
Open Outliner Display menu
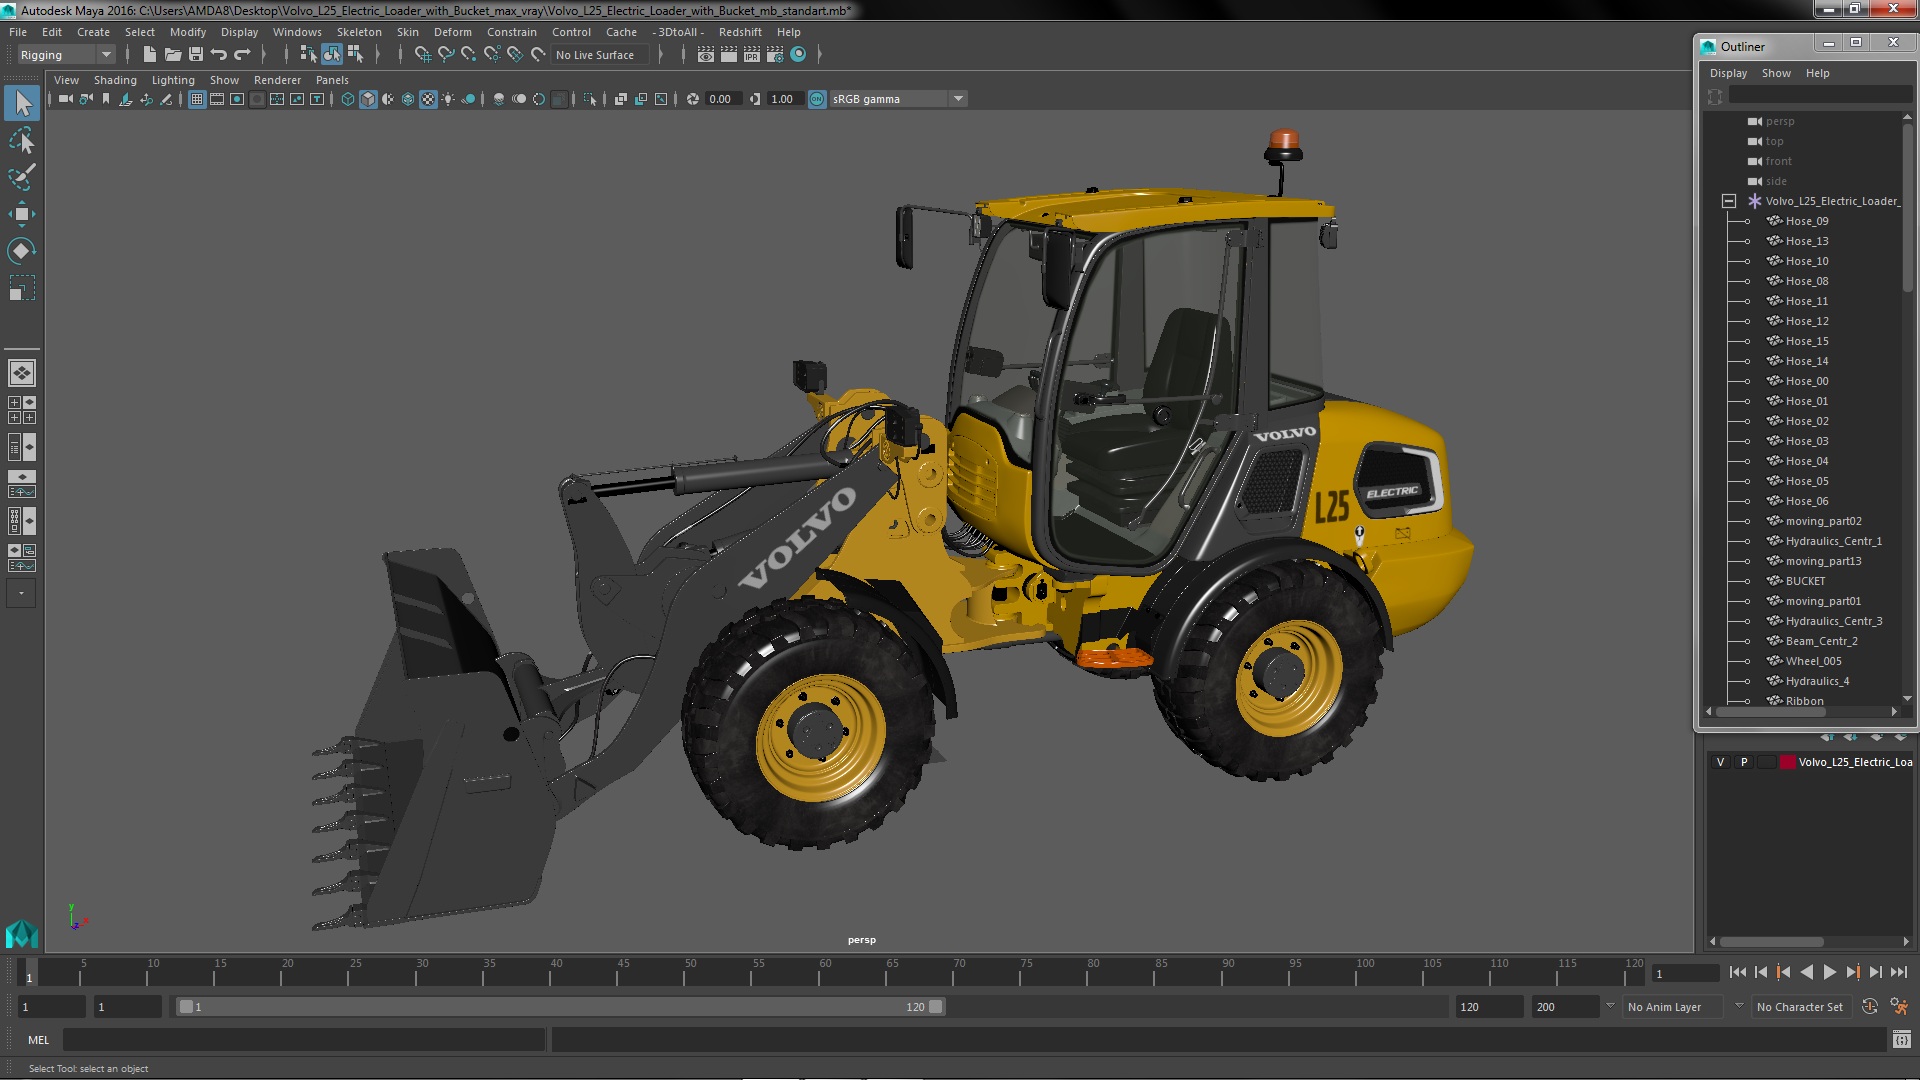(x=1728, y=73)
